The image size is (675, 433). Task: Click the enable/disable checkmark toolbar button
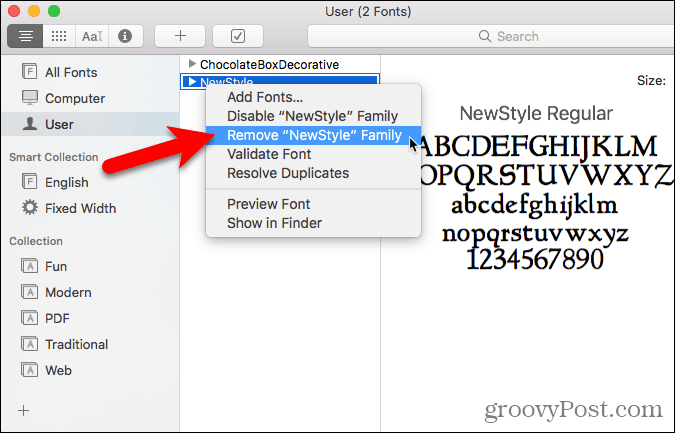pos(238,36)
